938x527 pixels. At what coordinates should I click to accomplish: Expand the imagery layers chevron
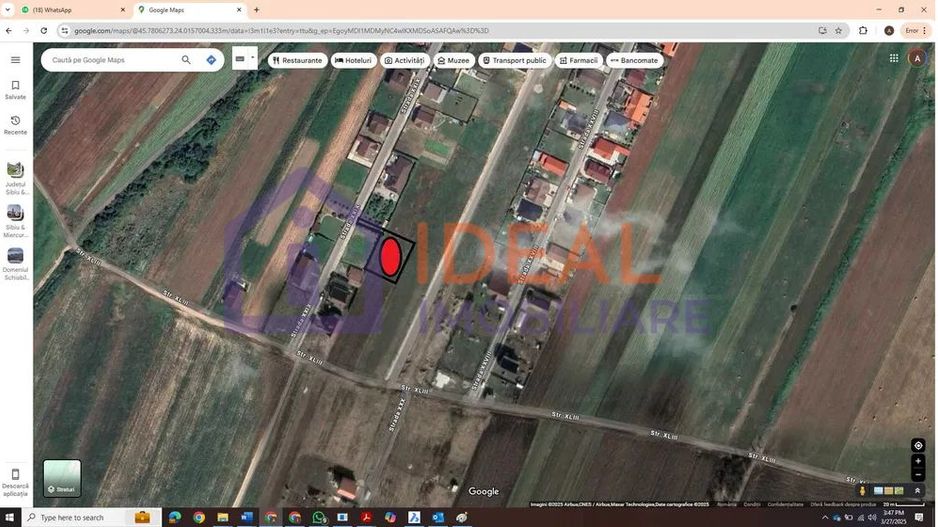[x=917, y=491]
